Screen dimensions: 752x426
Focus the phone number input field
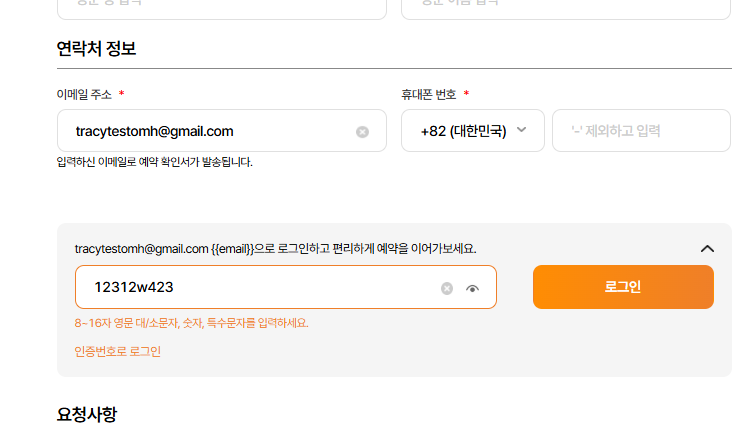641,131
